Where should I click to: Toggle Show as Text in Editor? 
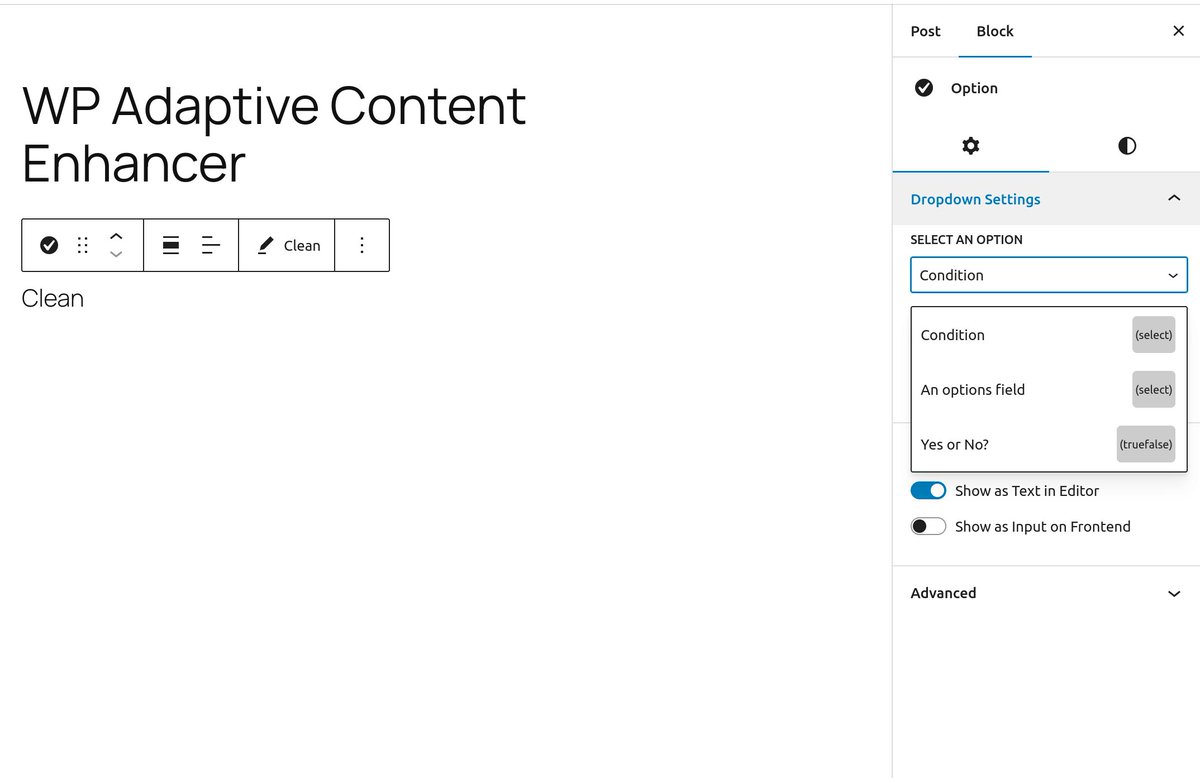coord(928,491)
